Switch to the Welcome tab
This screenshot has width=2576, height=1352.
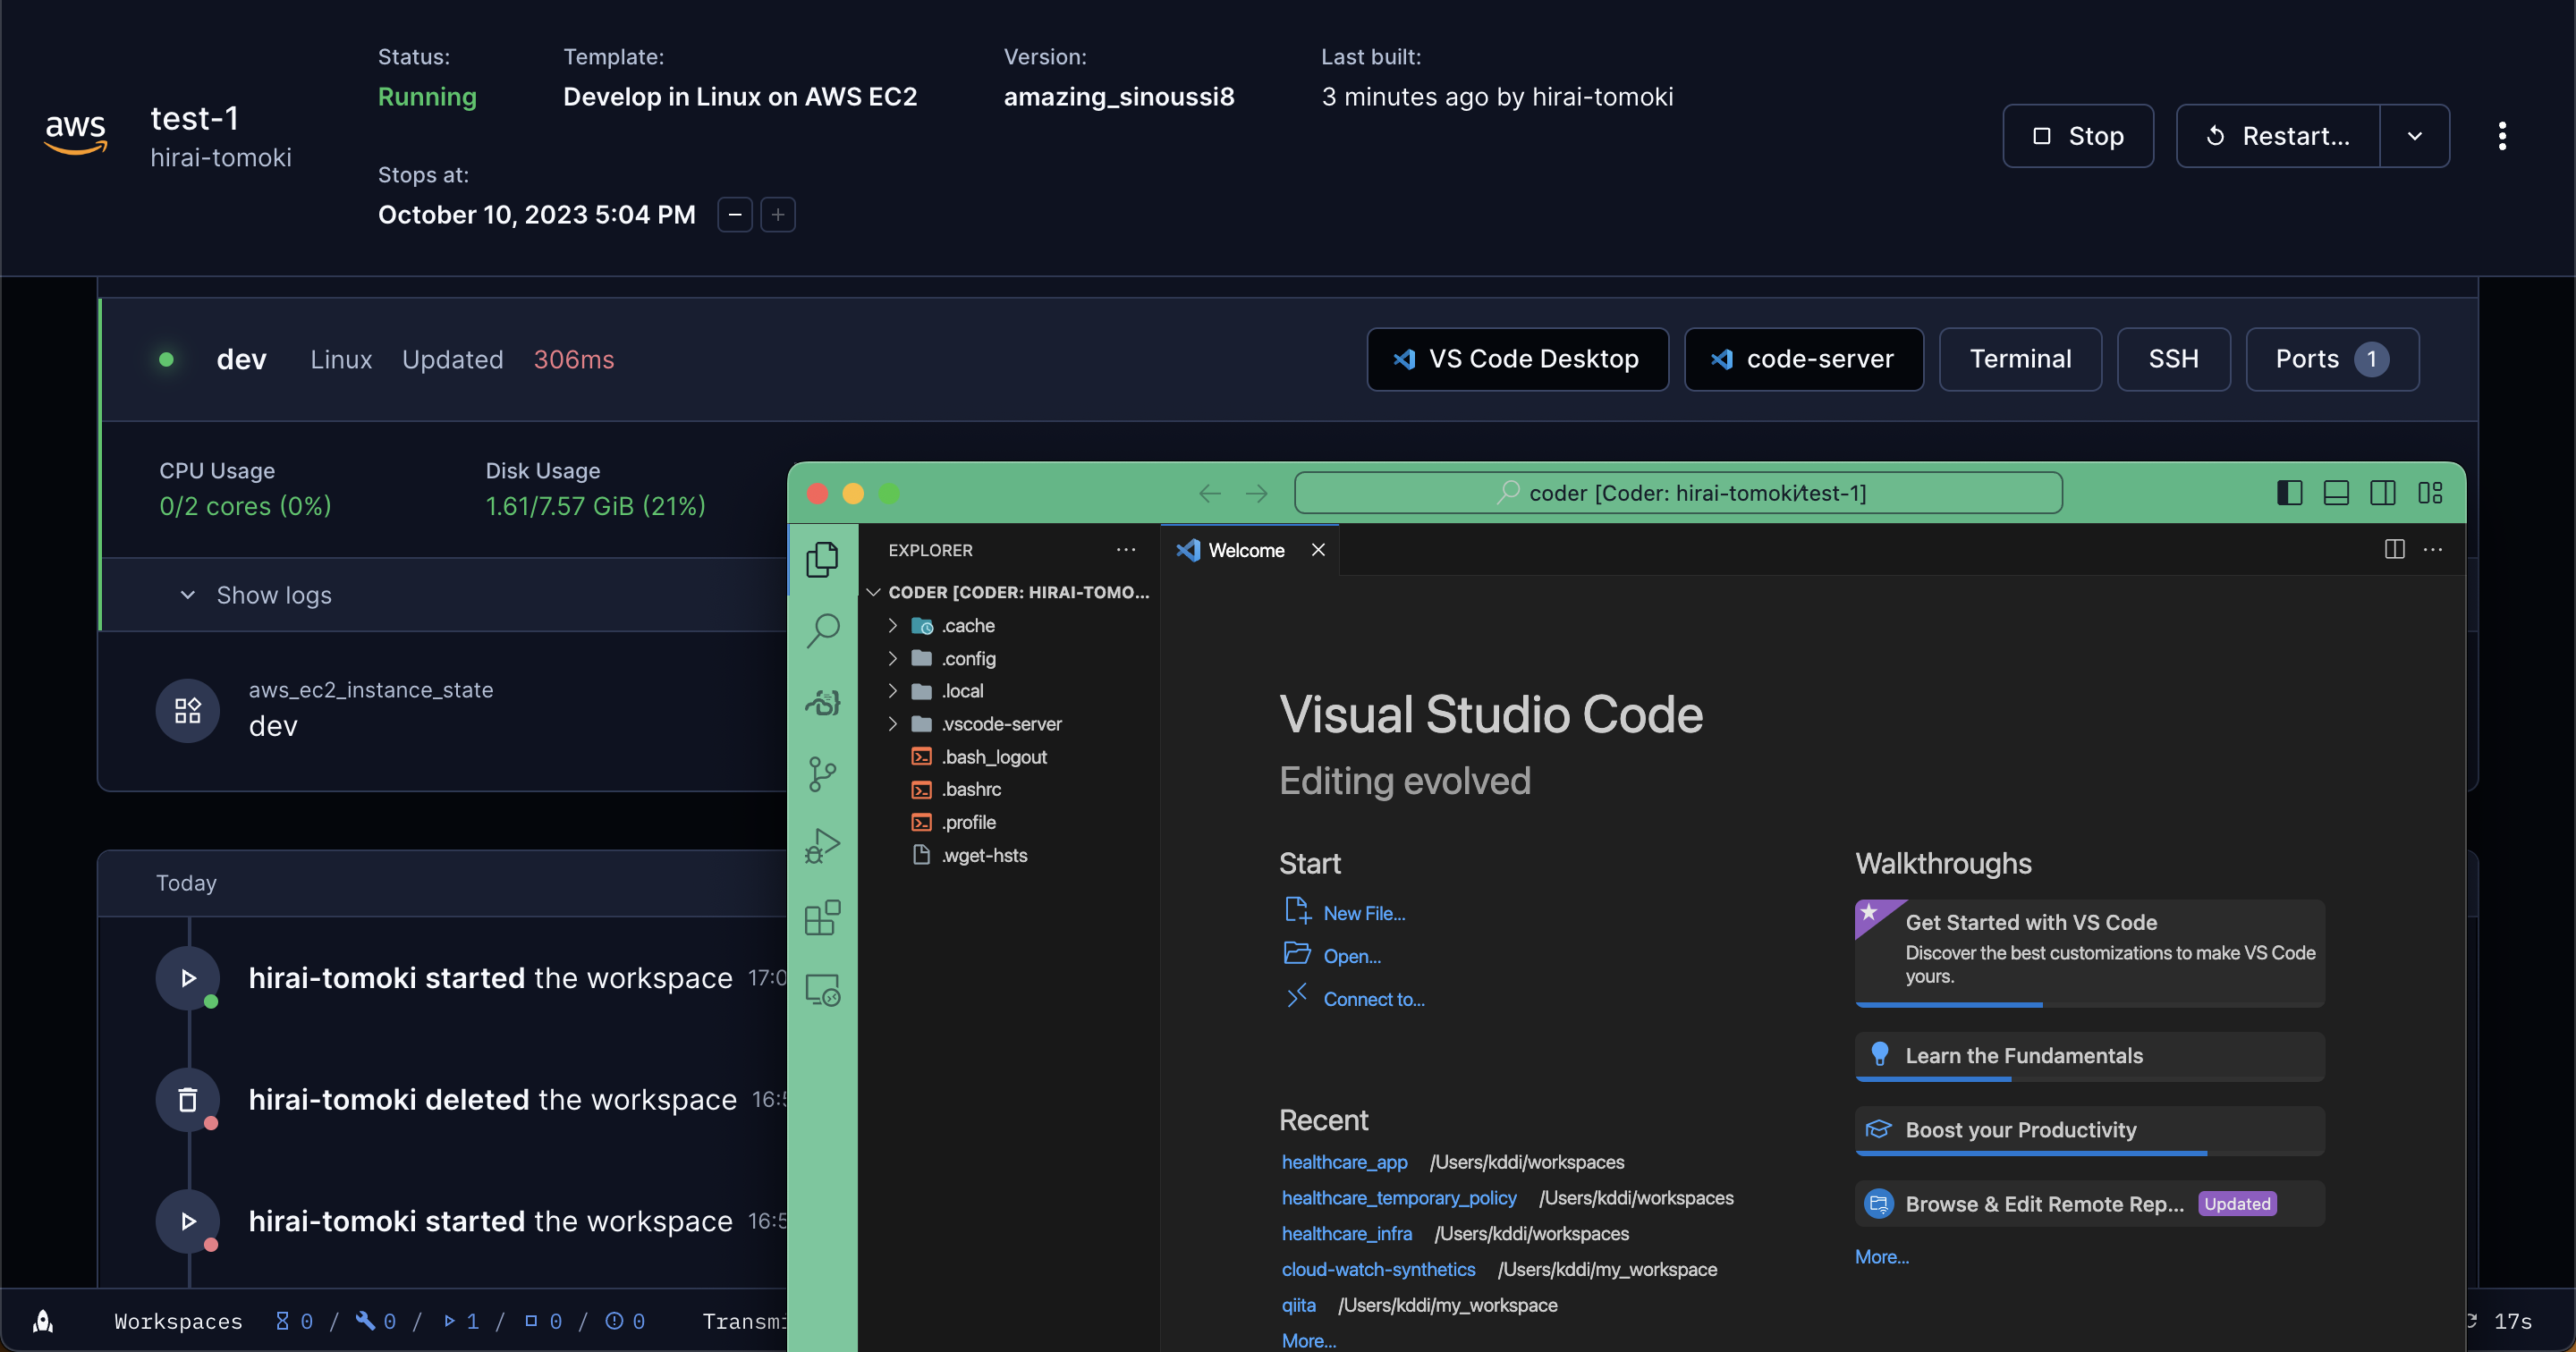(x=1246, y=549)
